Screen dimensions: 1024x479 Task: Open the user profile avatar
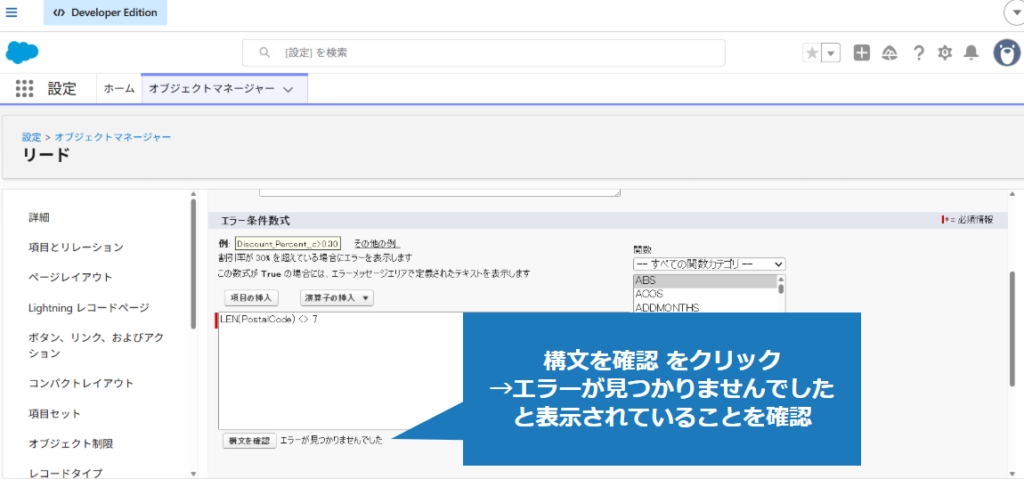[x=1006, y=53]
